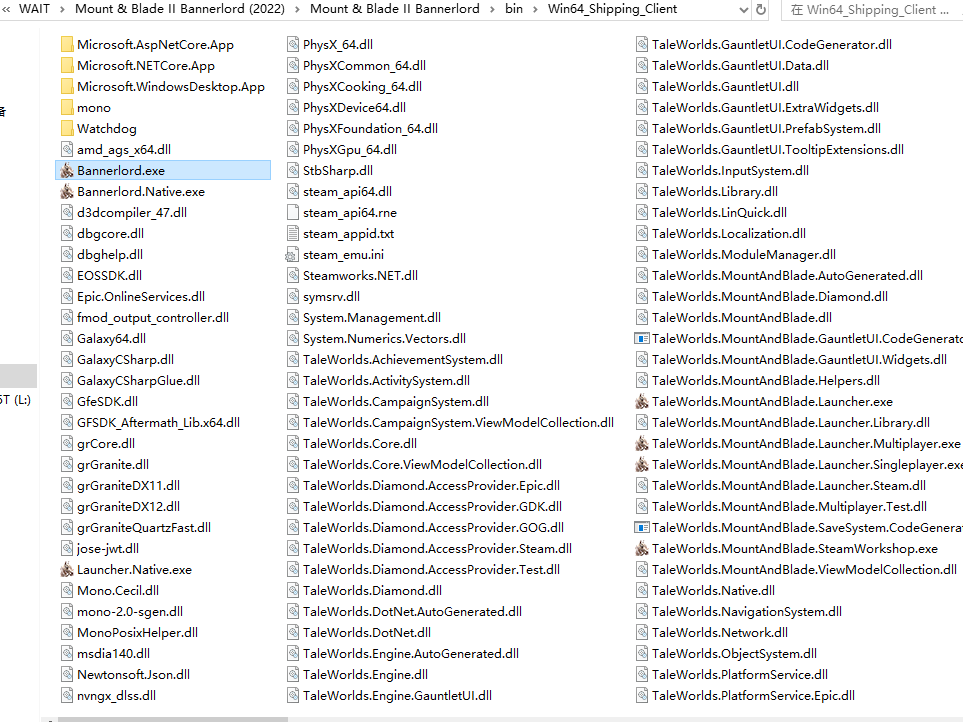
Task: Select nvngx_dlss.dll file name
Action: pyautogui.click(x=117, y=696)
